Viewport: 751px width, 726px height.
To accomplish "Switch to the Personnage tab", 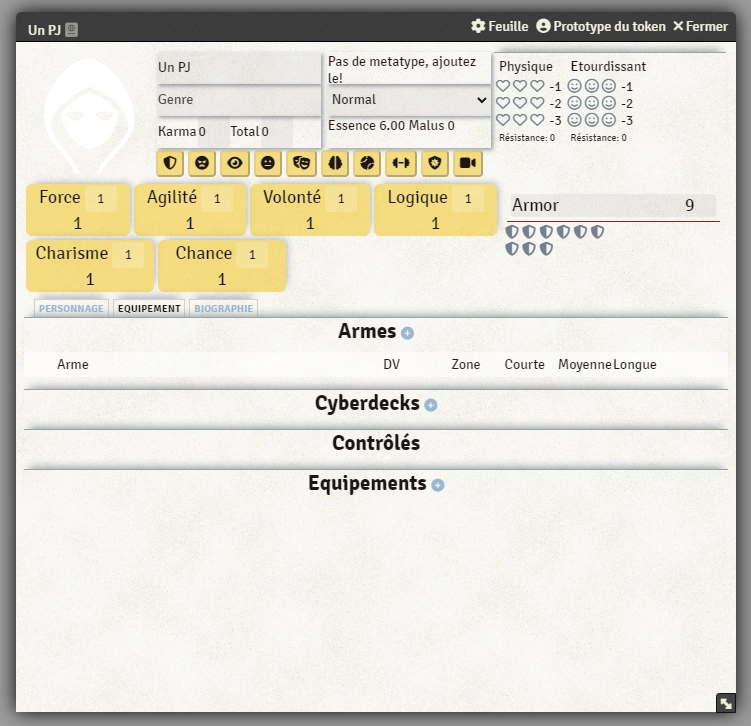I will tap(71, 308).
